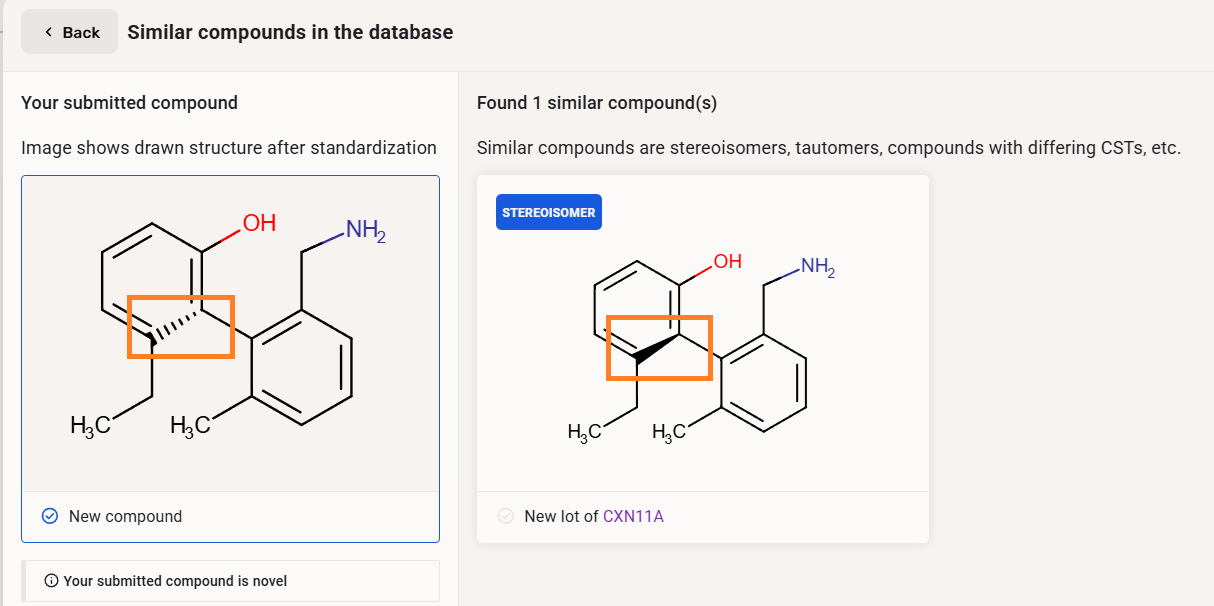Select the blue check circle beside New compound

point(50,516)
